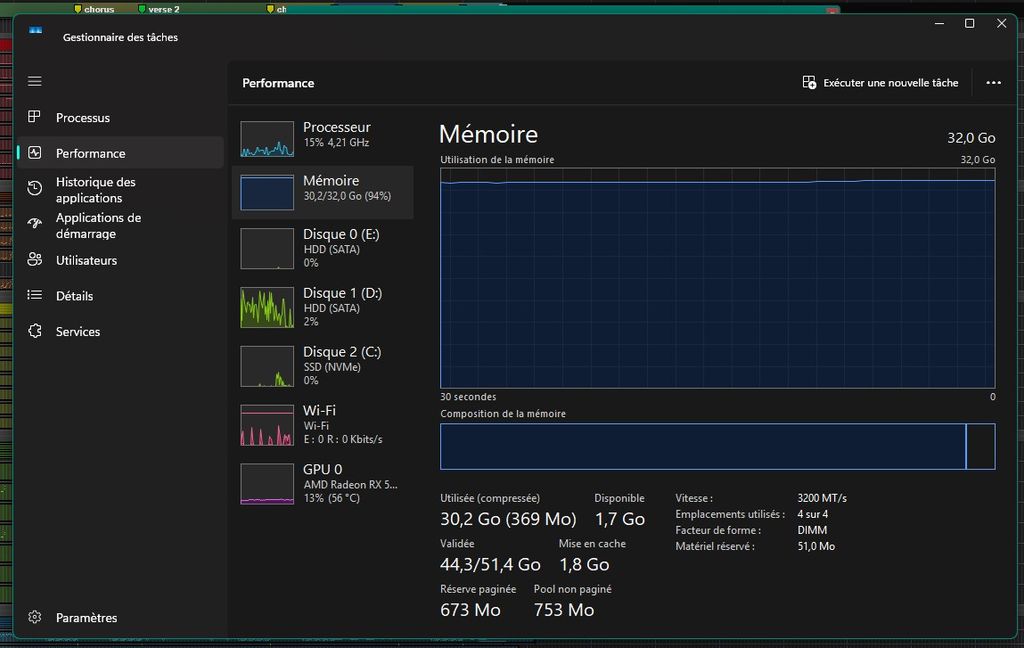Toggle the hamburger navigation menu
The width and height of the screenshot is (1024, 648).
tap(35, 81)
